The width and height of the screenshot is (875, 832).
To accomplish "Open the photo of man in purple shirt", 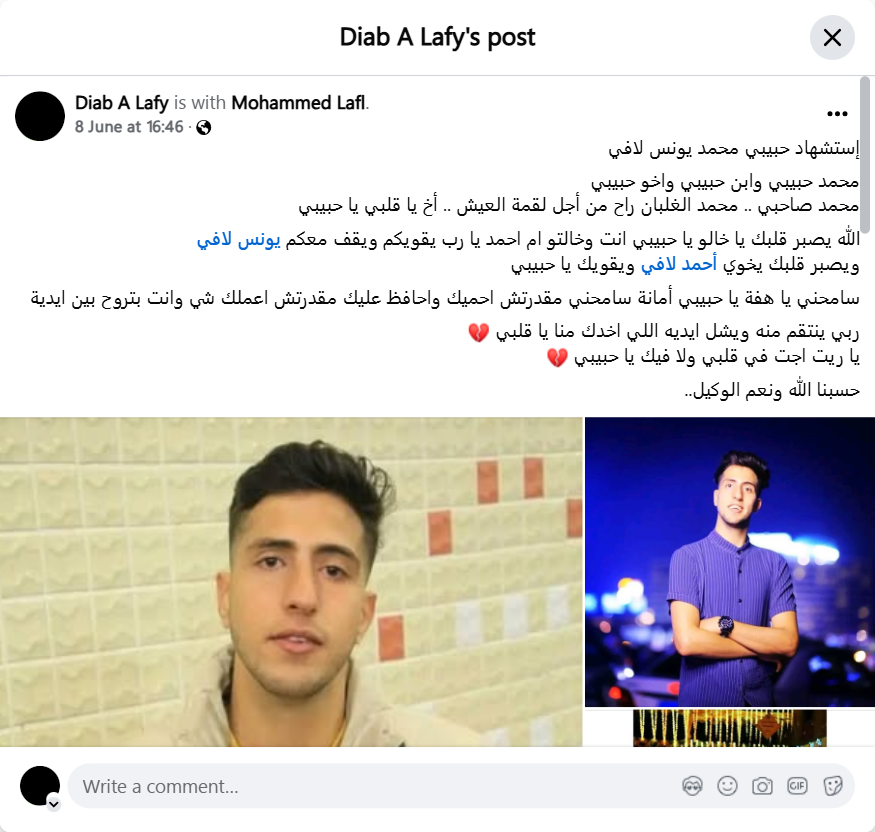I will tap(730, 562).
